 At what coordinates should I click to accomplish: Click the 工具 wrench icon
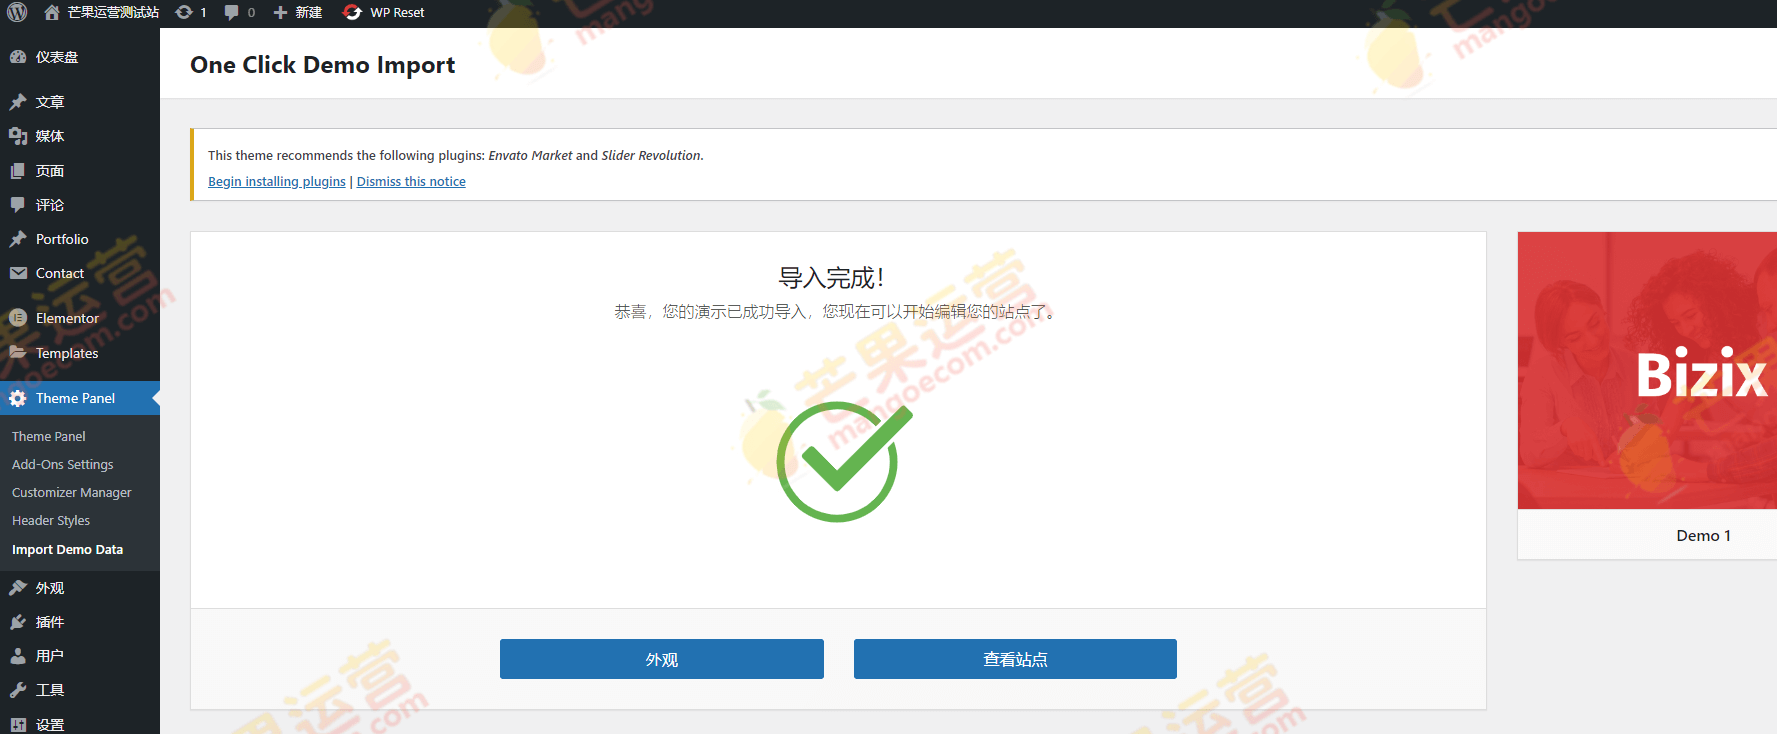(18, 690)
